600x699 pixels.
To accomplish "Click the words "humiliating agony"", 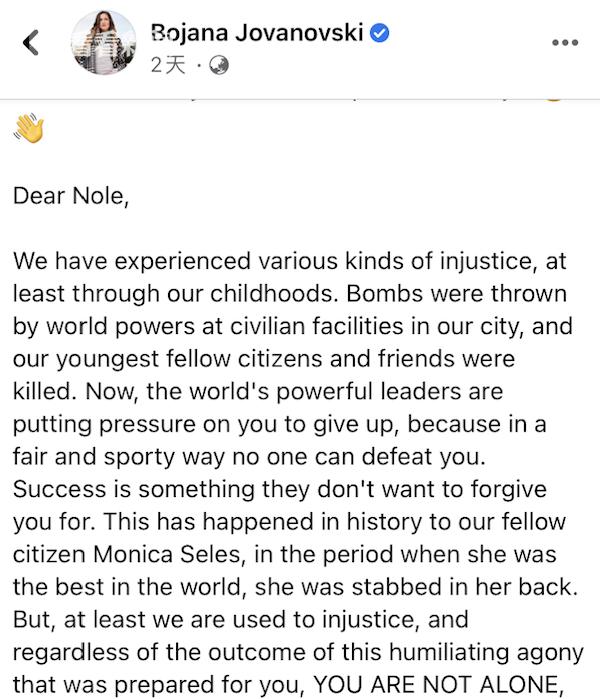I will [x=486, y=653].
